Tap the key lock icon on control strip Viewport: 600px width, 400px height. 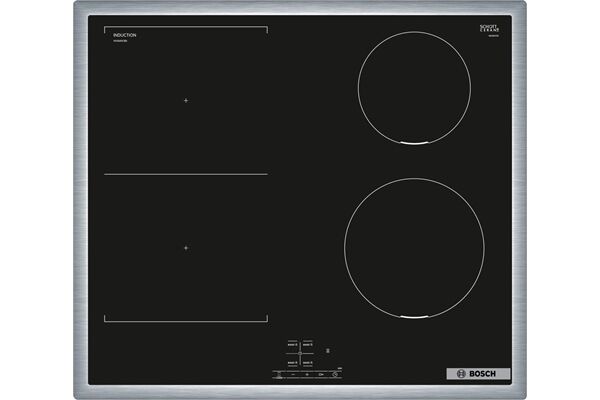320,374
